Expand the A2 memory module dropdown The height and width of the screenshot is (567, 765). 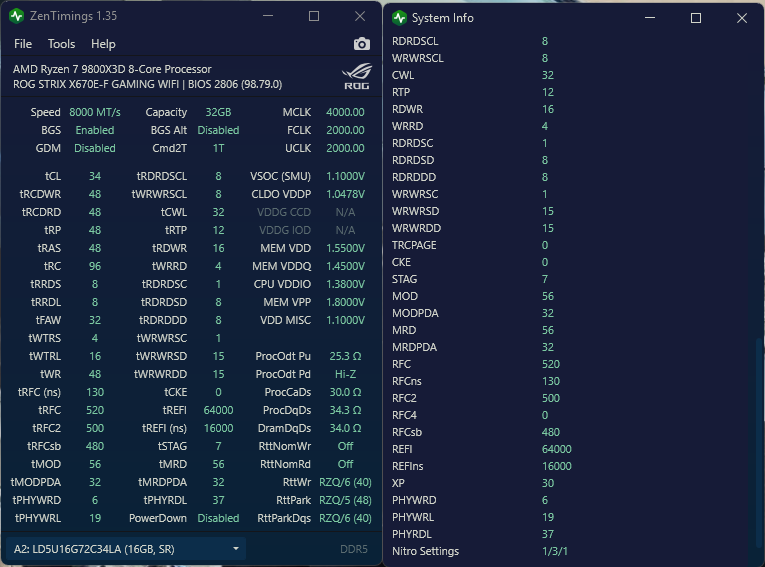point(126,549)
